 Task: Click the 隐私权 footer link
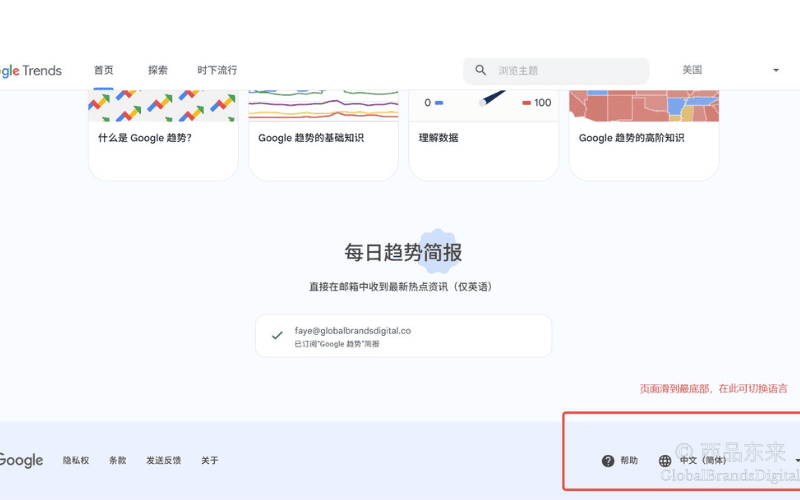pos(76,460)
